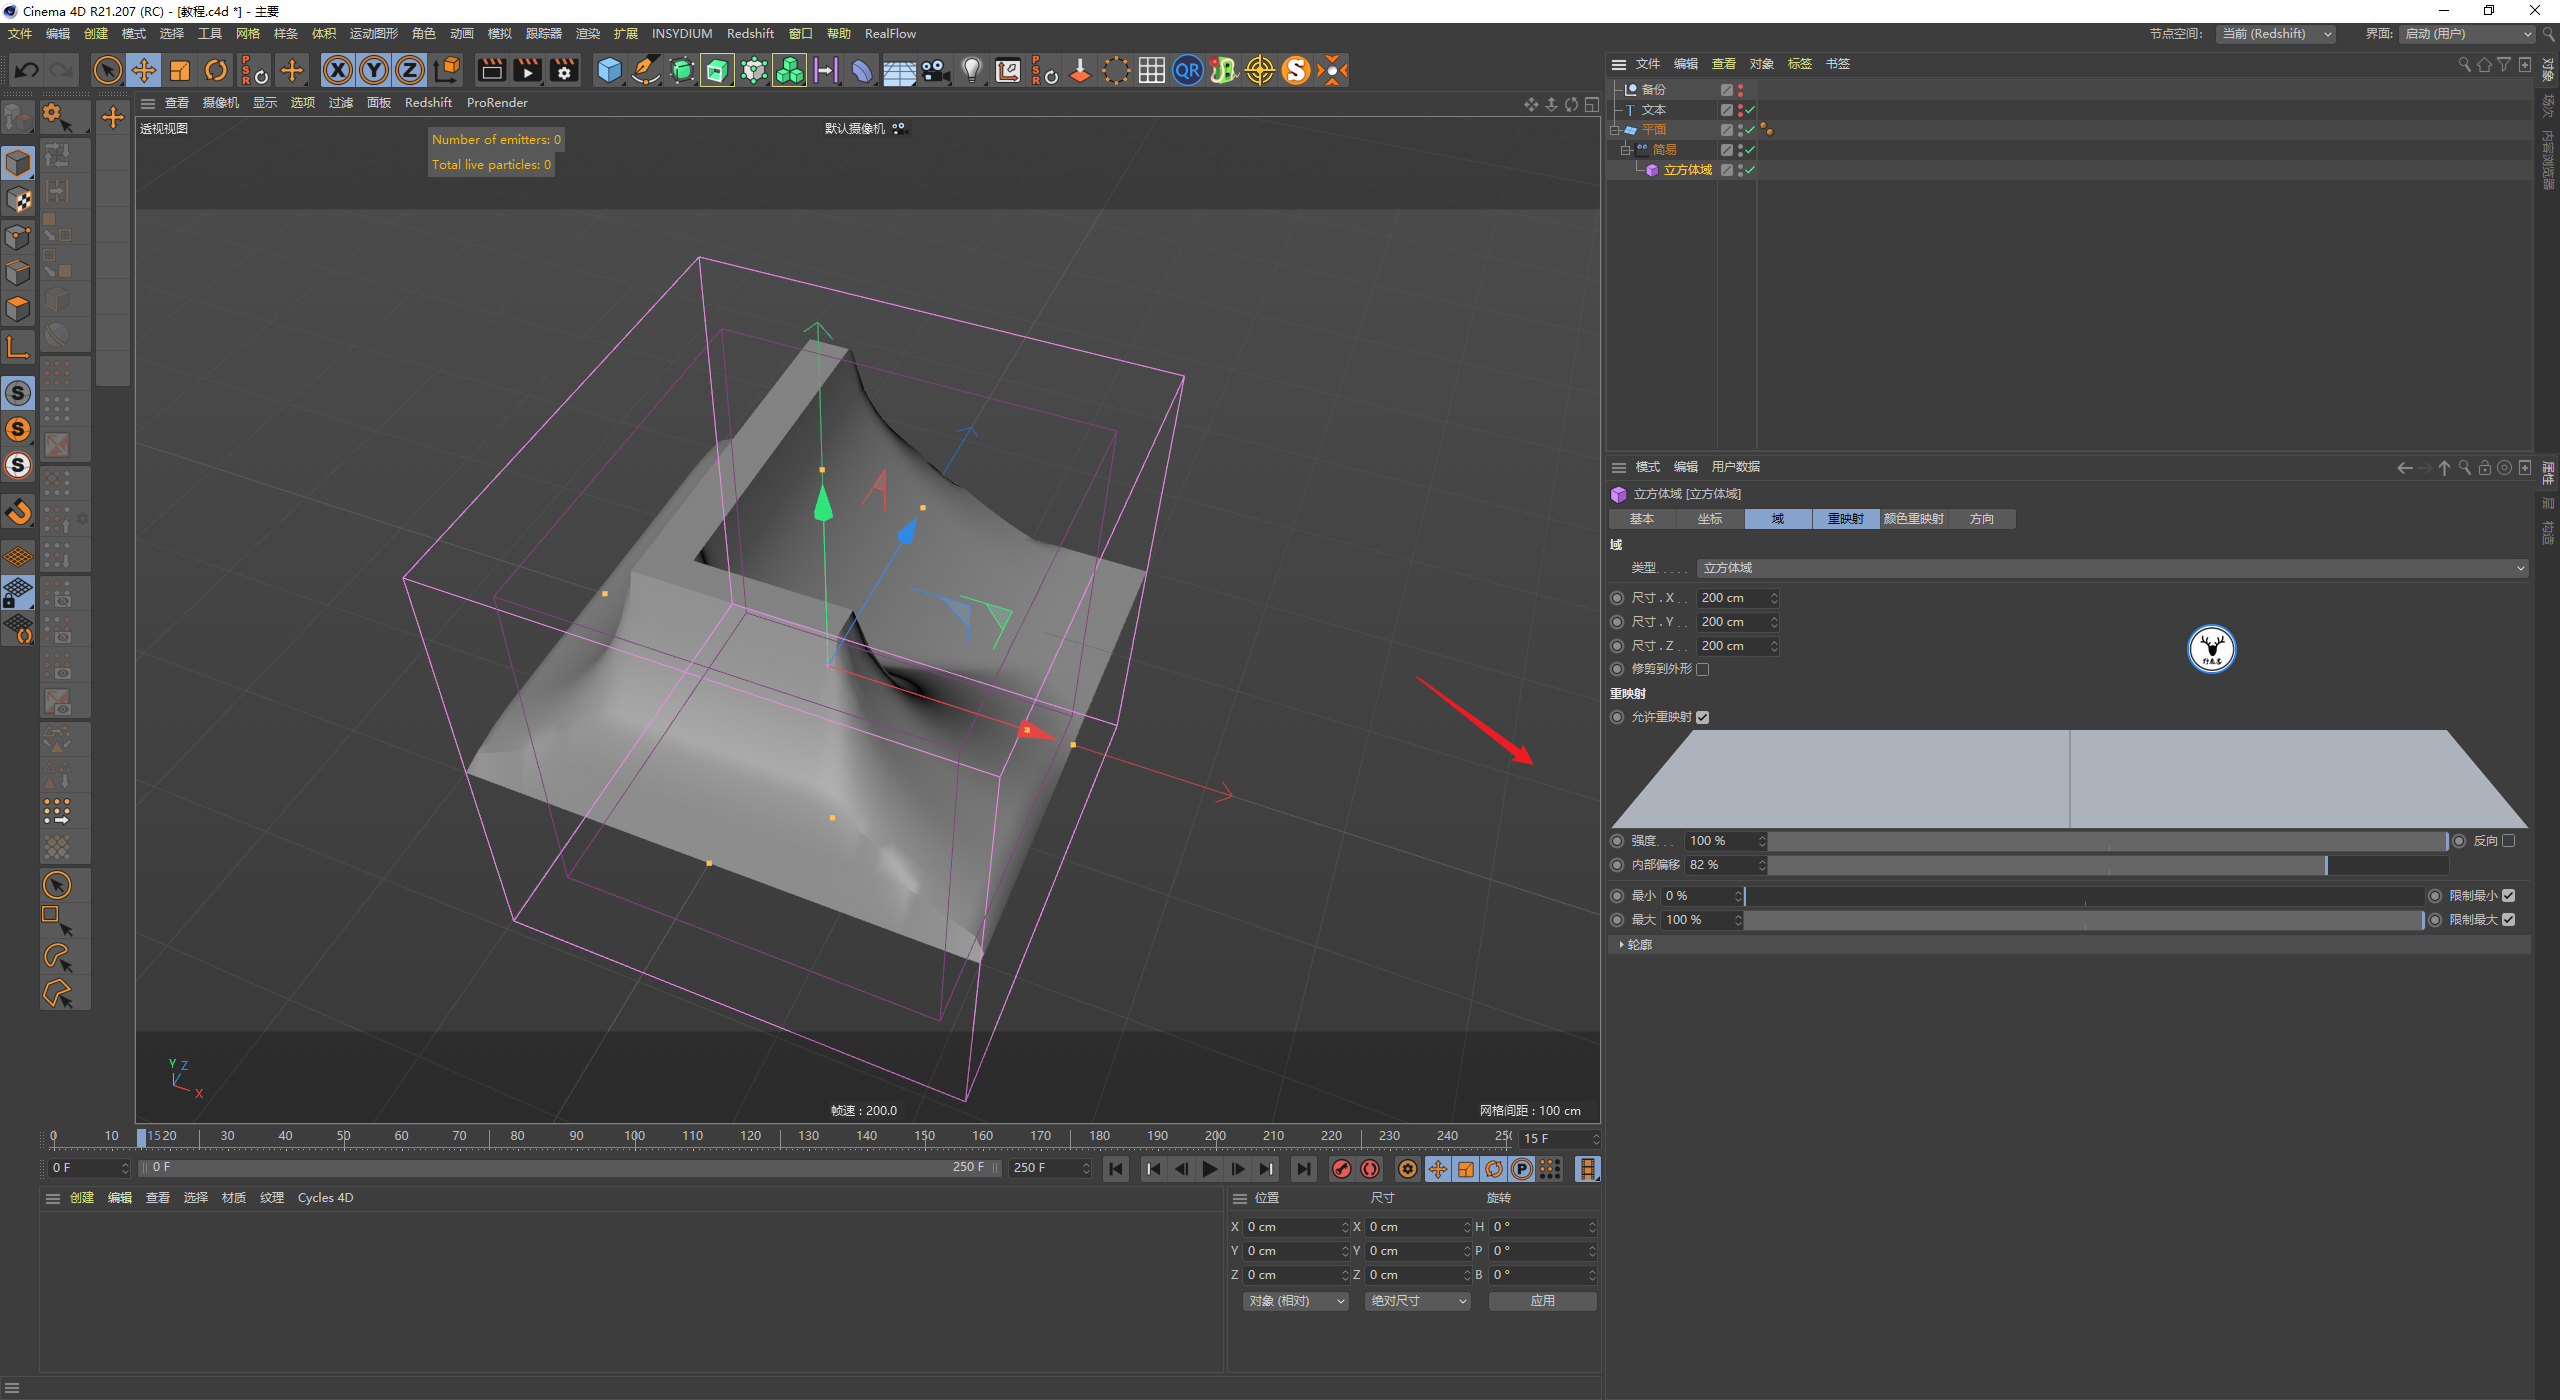This screenshot has width=2560, height=1400.
Task: Open the 对象 (相对) coordinate dropdown
Action: (1296, 1301)
